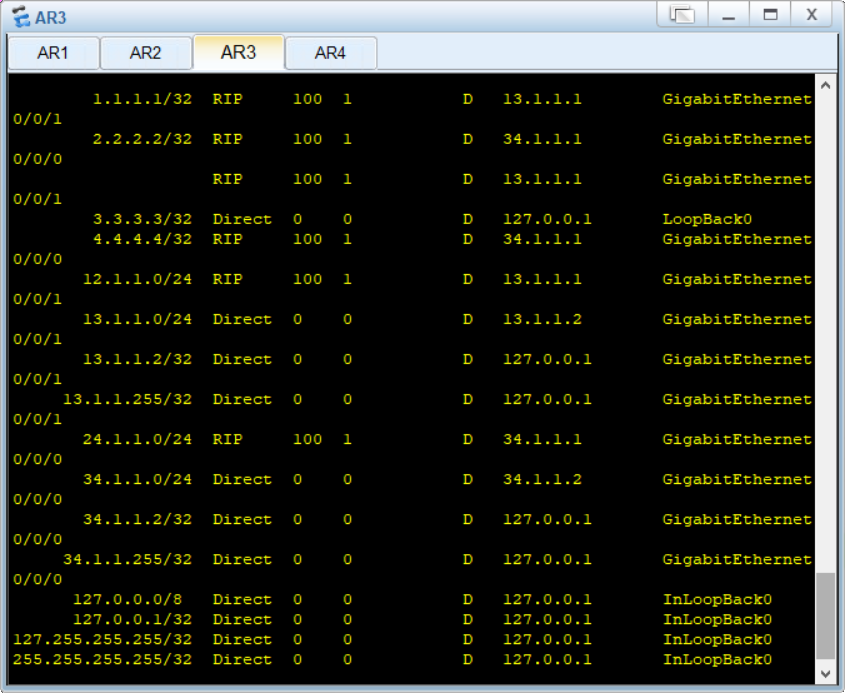This screenshot has height=693, width=845.
Task: Switch to the AR1 tab
Action: (53, 53)
